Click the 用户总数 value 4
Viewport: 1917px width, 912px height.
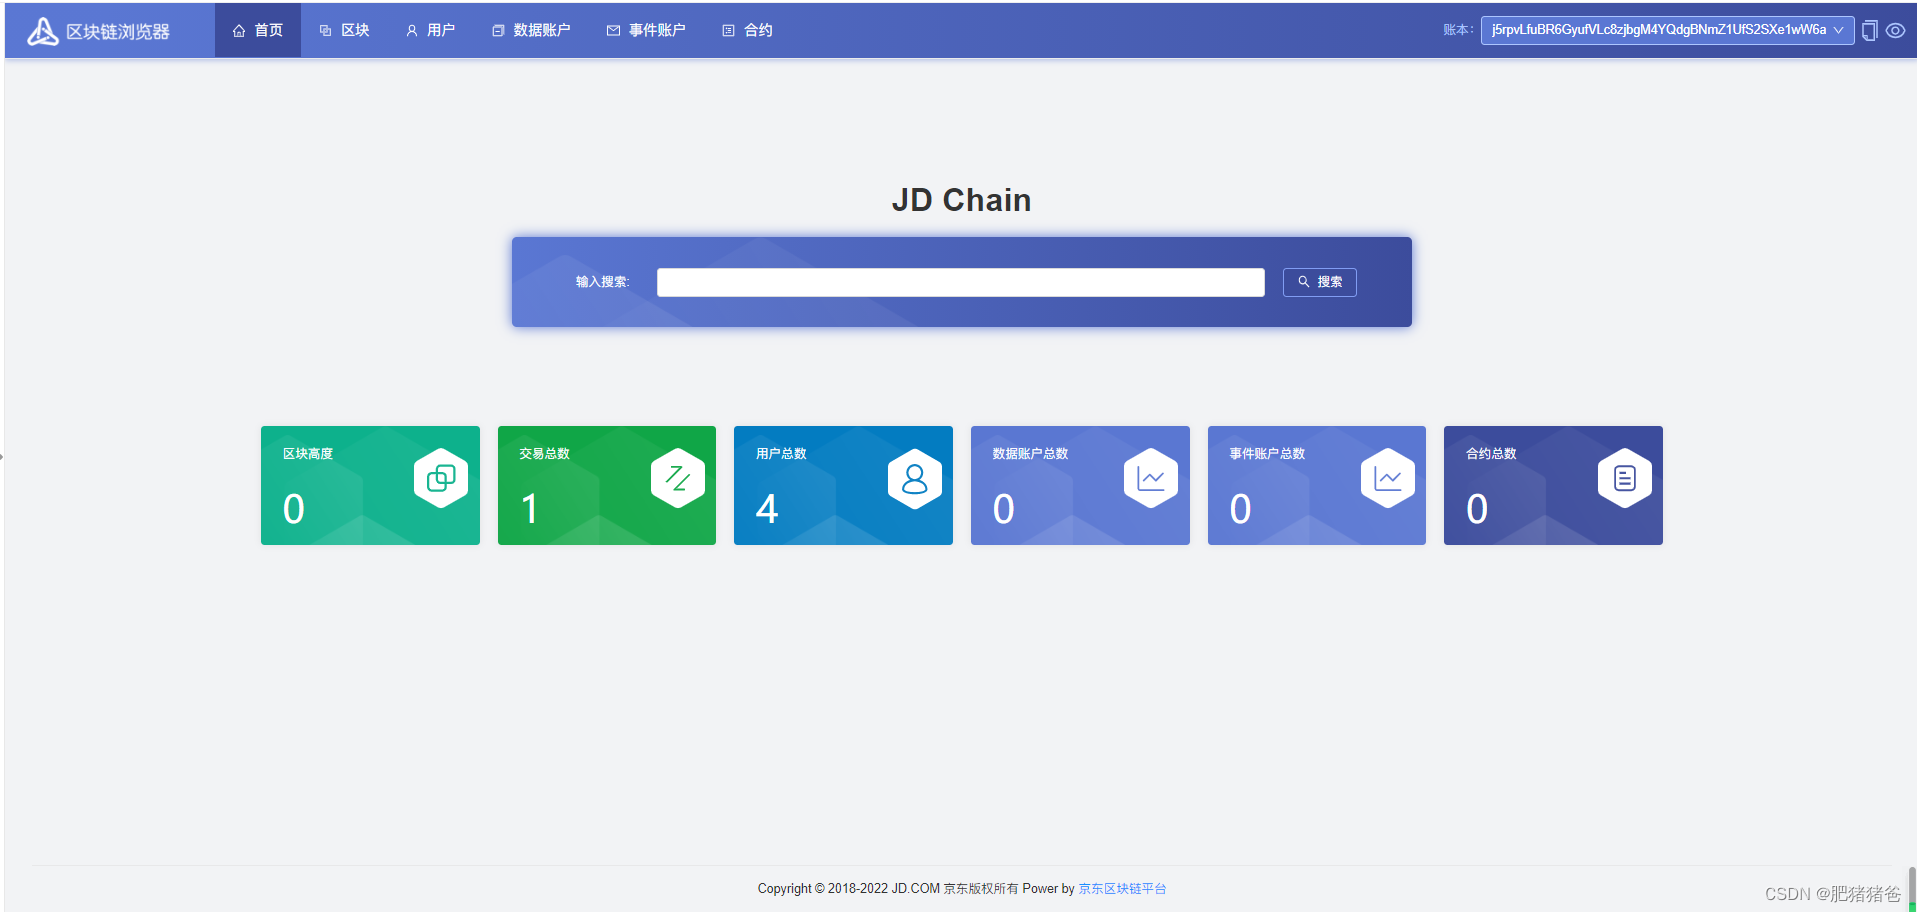[767, 509]
